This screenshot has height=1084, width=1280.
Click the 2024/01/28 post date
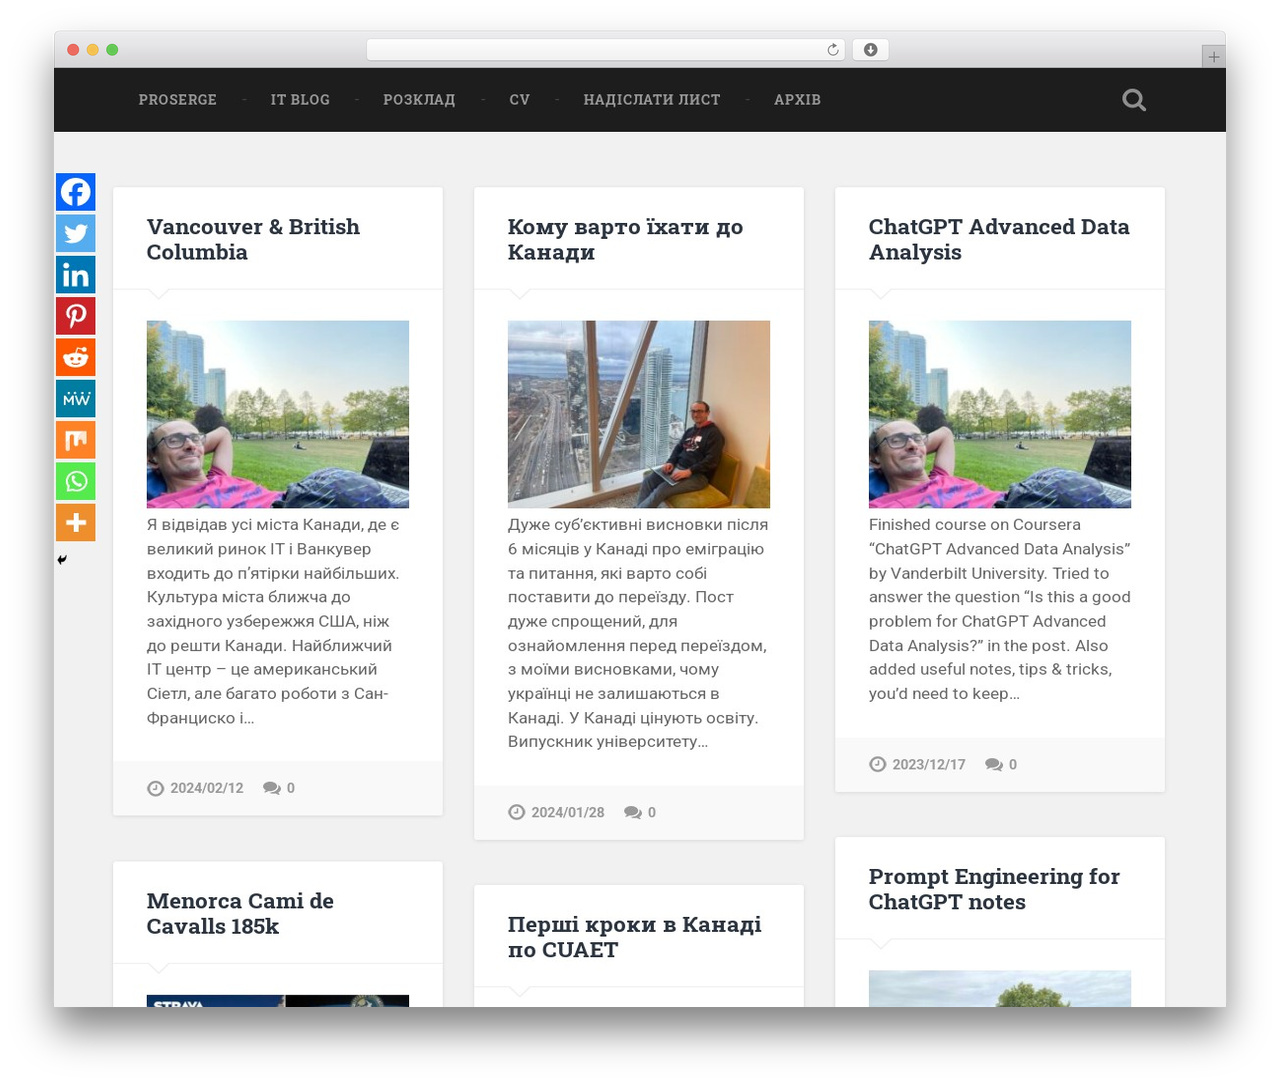[x=568, y=812]
